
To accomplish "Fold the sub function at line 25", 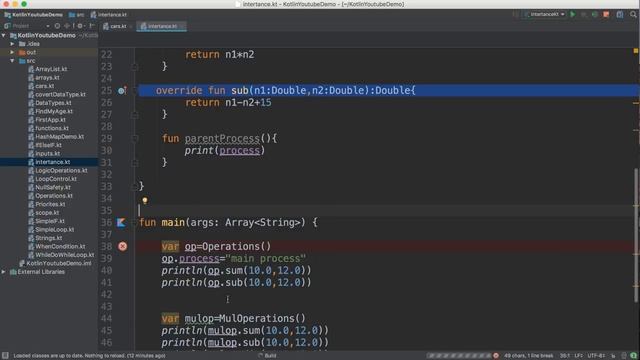I will pos(134,91).
